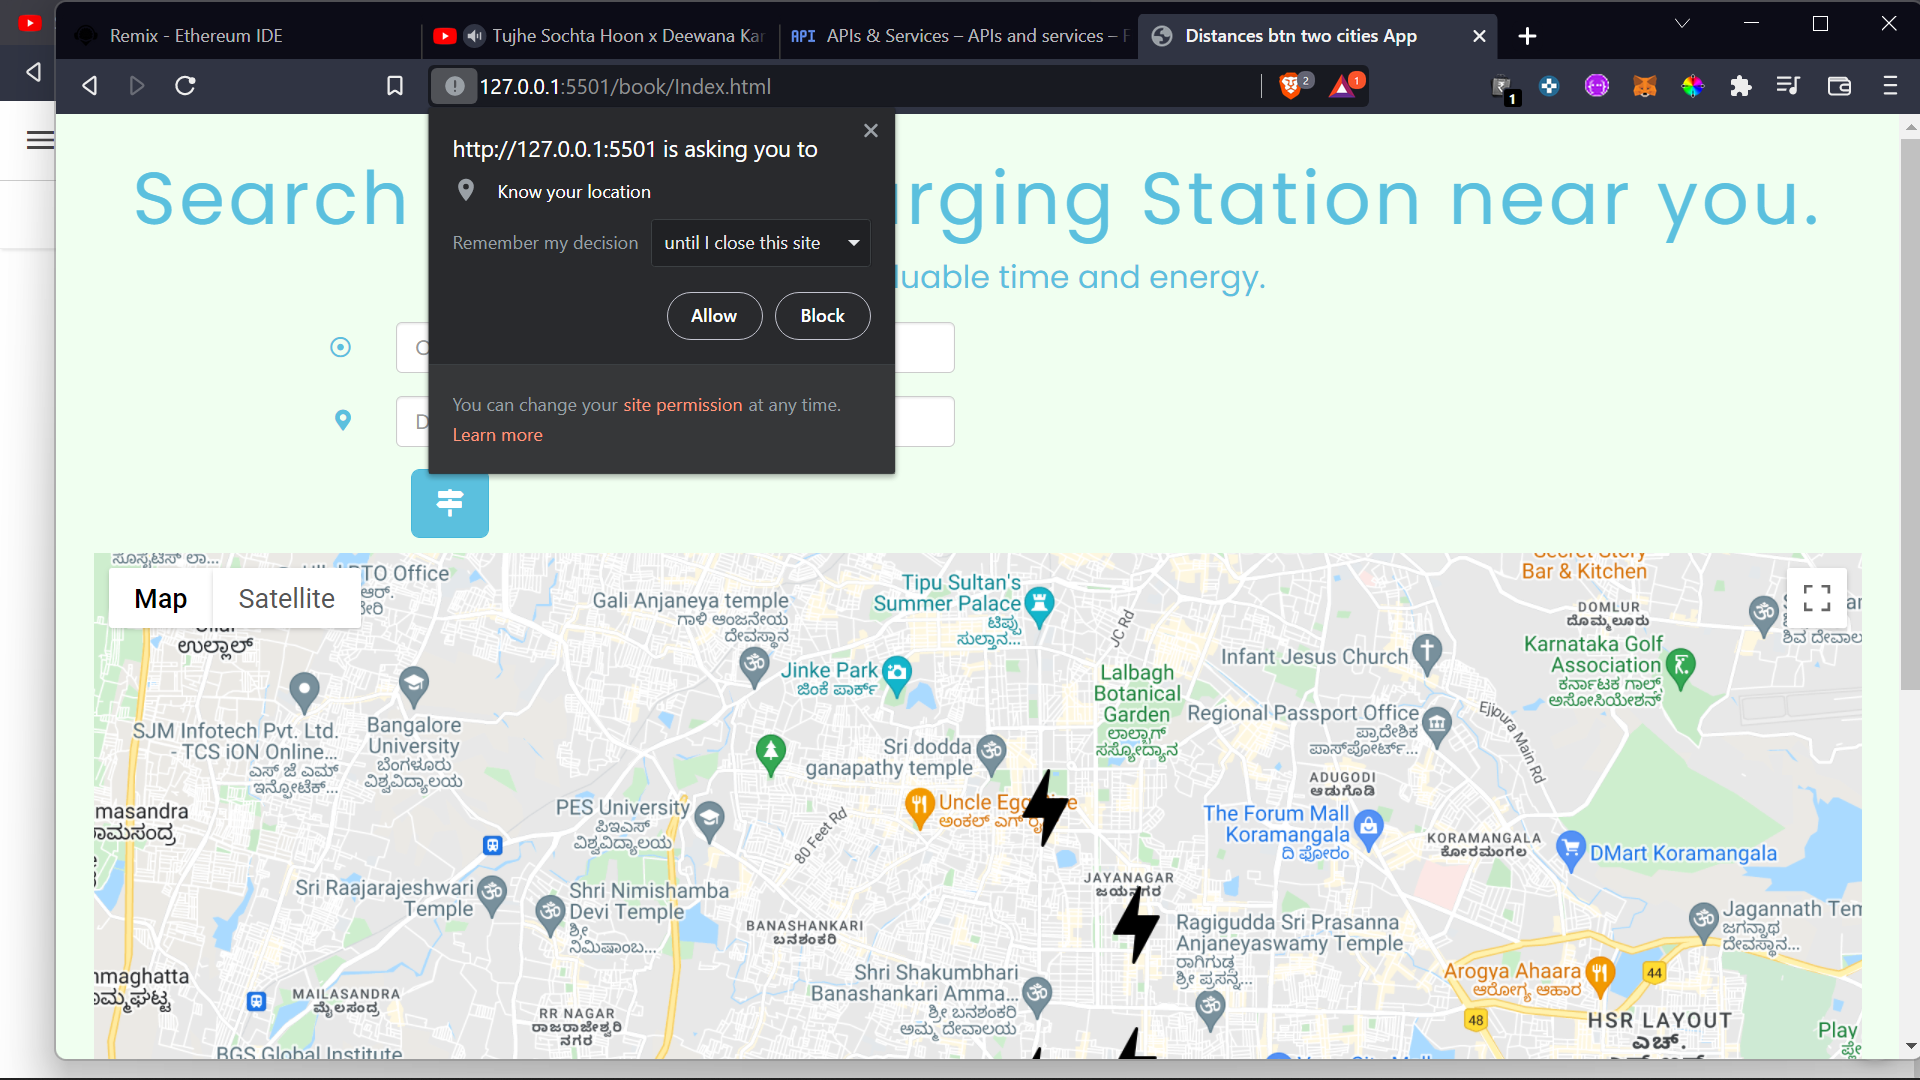Toggle the map fullscreen view icon
Screen dimensions: 1920x1080
coord(1816,598)
